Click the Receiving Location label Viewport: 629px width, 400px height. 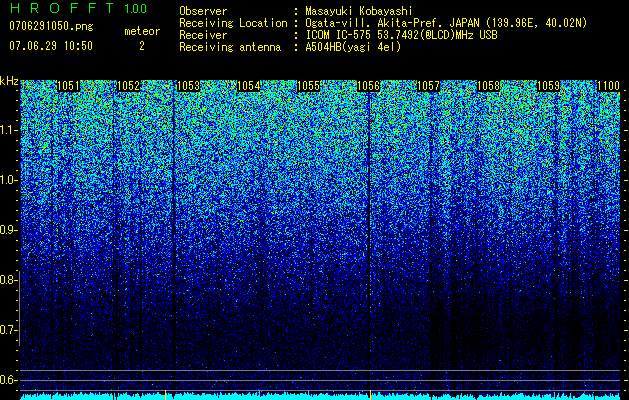[x=233, y=23]
